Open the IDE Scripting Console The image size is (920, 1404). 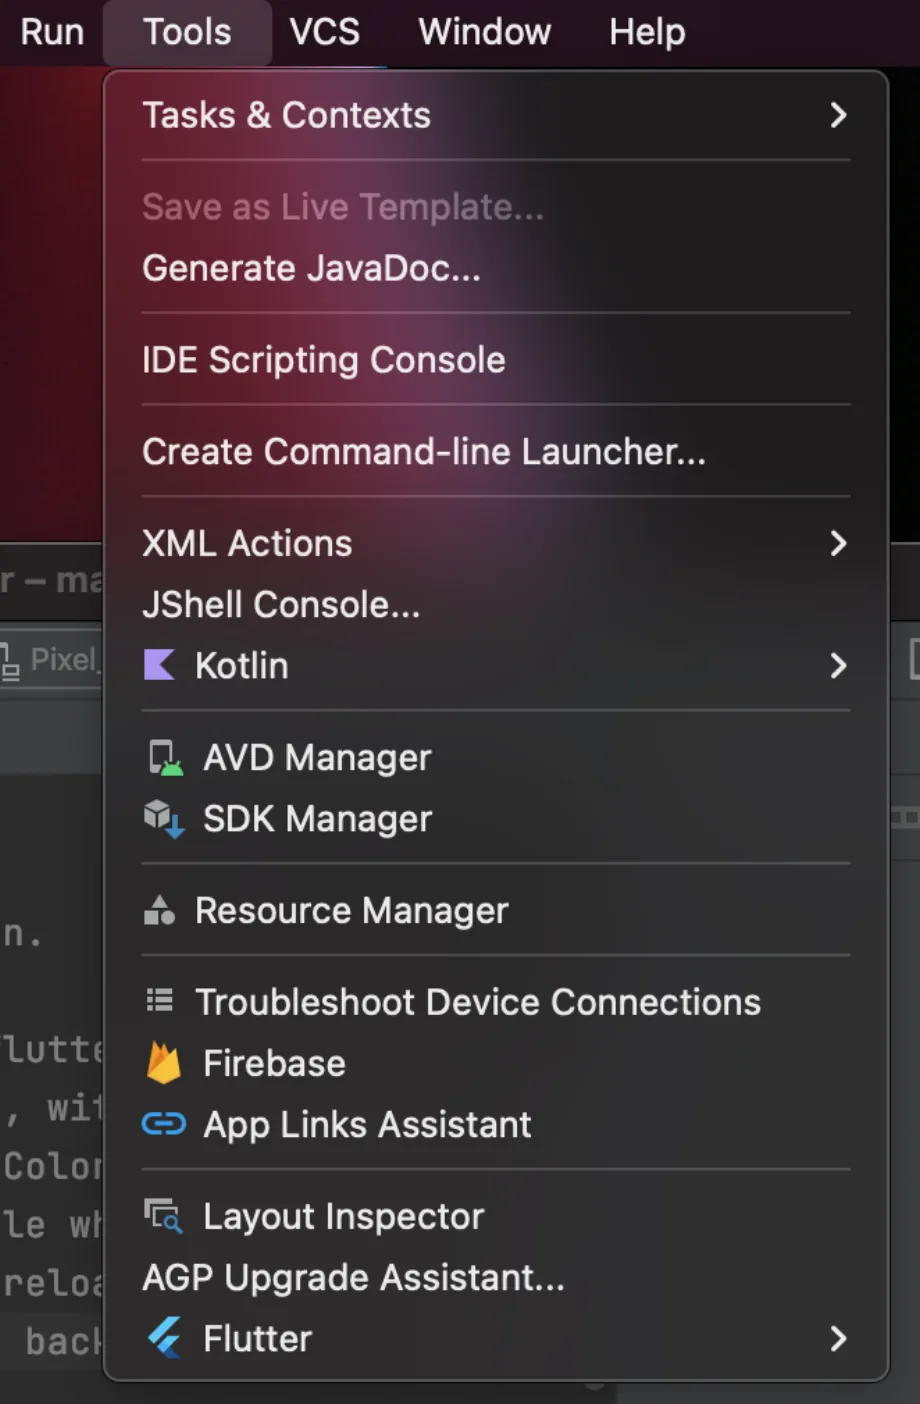(x=496, y=360)
